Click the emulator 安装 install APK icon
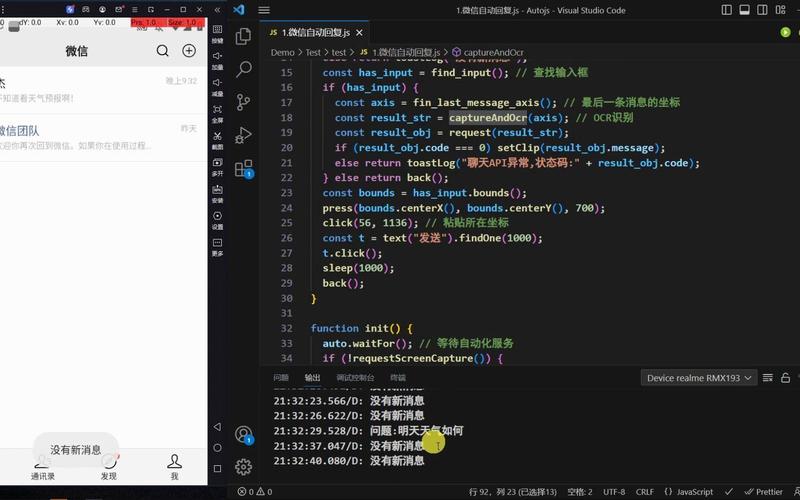This screenshot has width=800, height=500. tap(217, 193)
